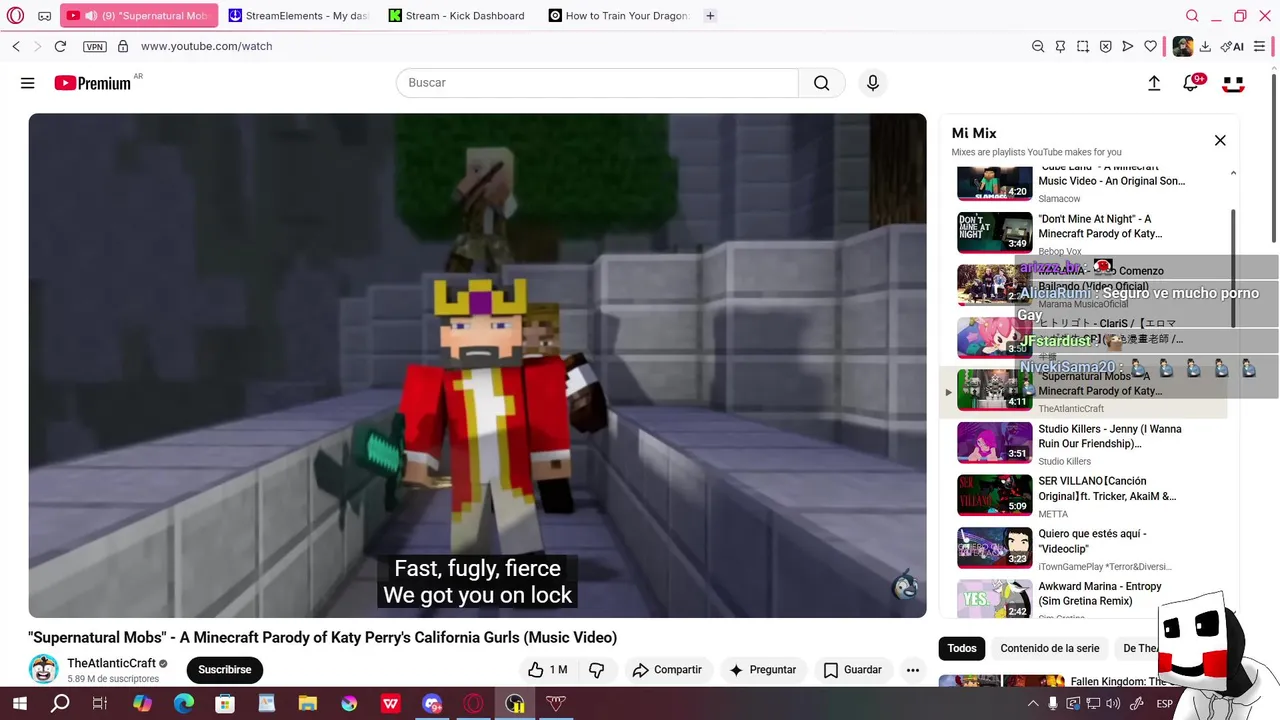Open the YouTube account avatar menu
This screenshot has width=1280, height=720.
point(1233,84)
